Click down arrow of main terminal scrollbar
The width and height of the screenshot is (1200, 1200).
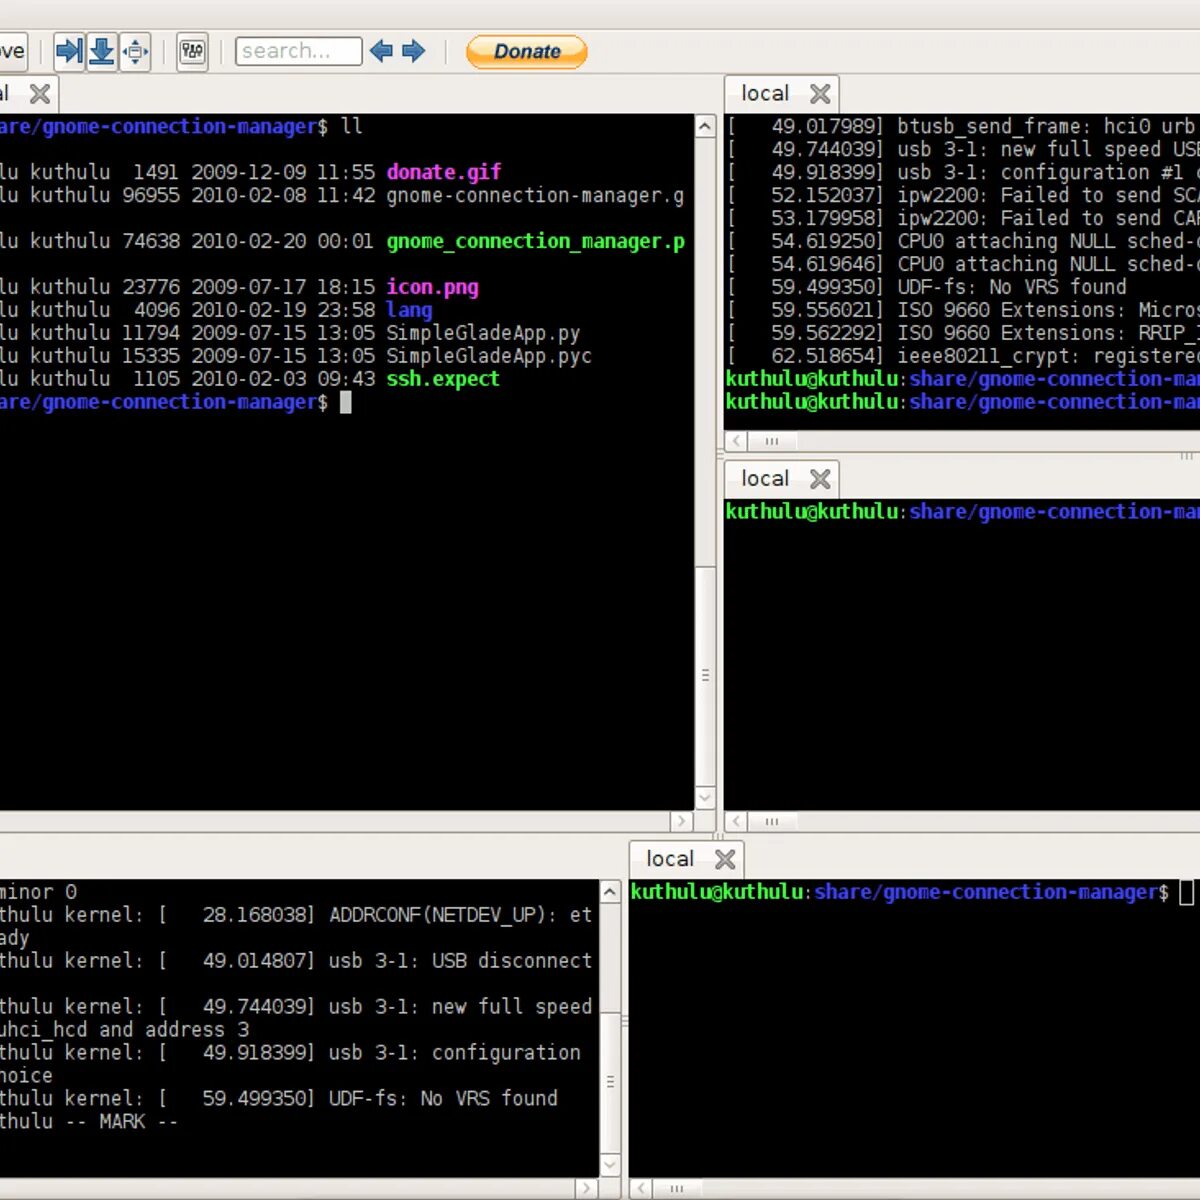pos(705,798)
